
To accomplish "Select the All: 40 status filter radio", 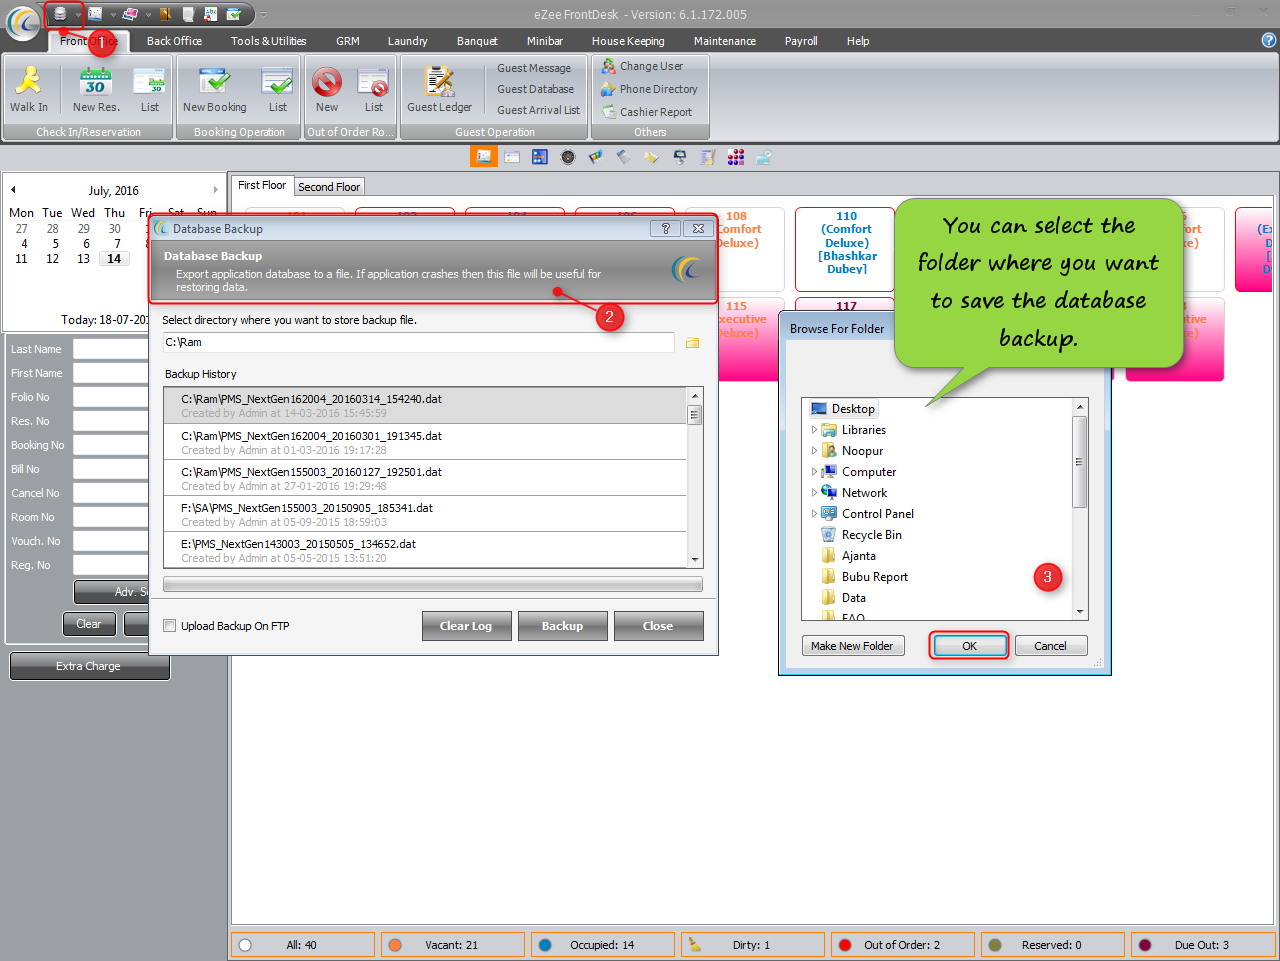I will (x=245, y=945).
